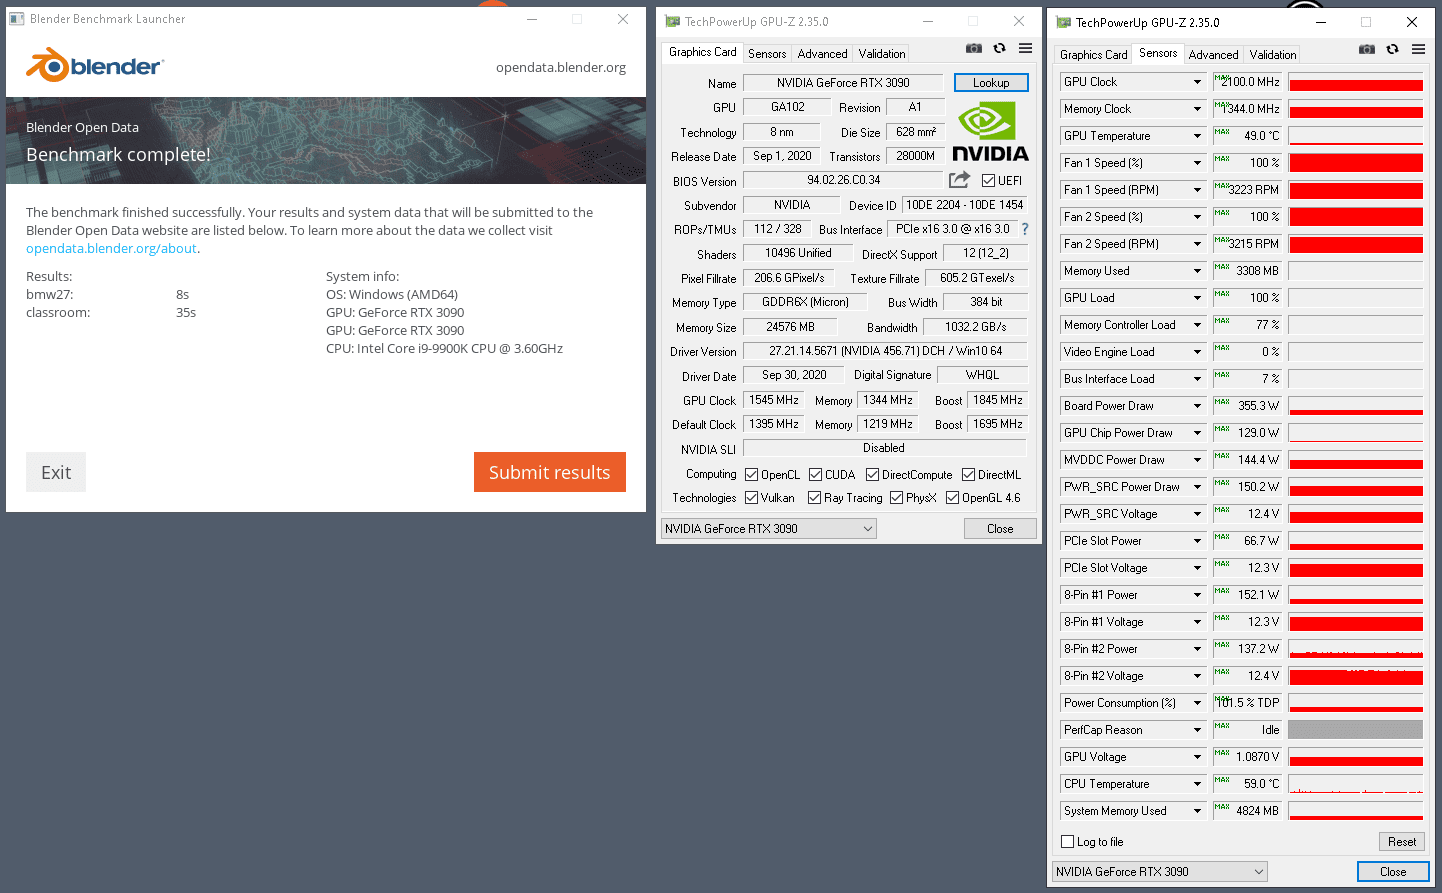
Task: Click the MAX indicator of GPU Clock reading
Action: [1221, 77]
